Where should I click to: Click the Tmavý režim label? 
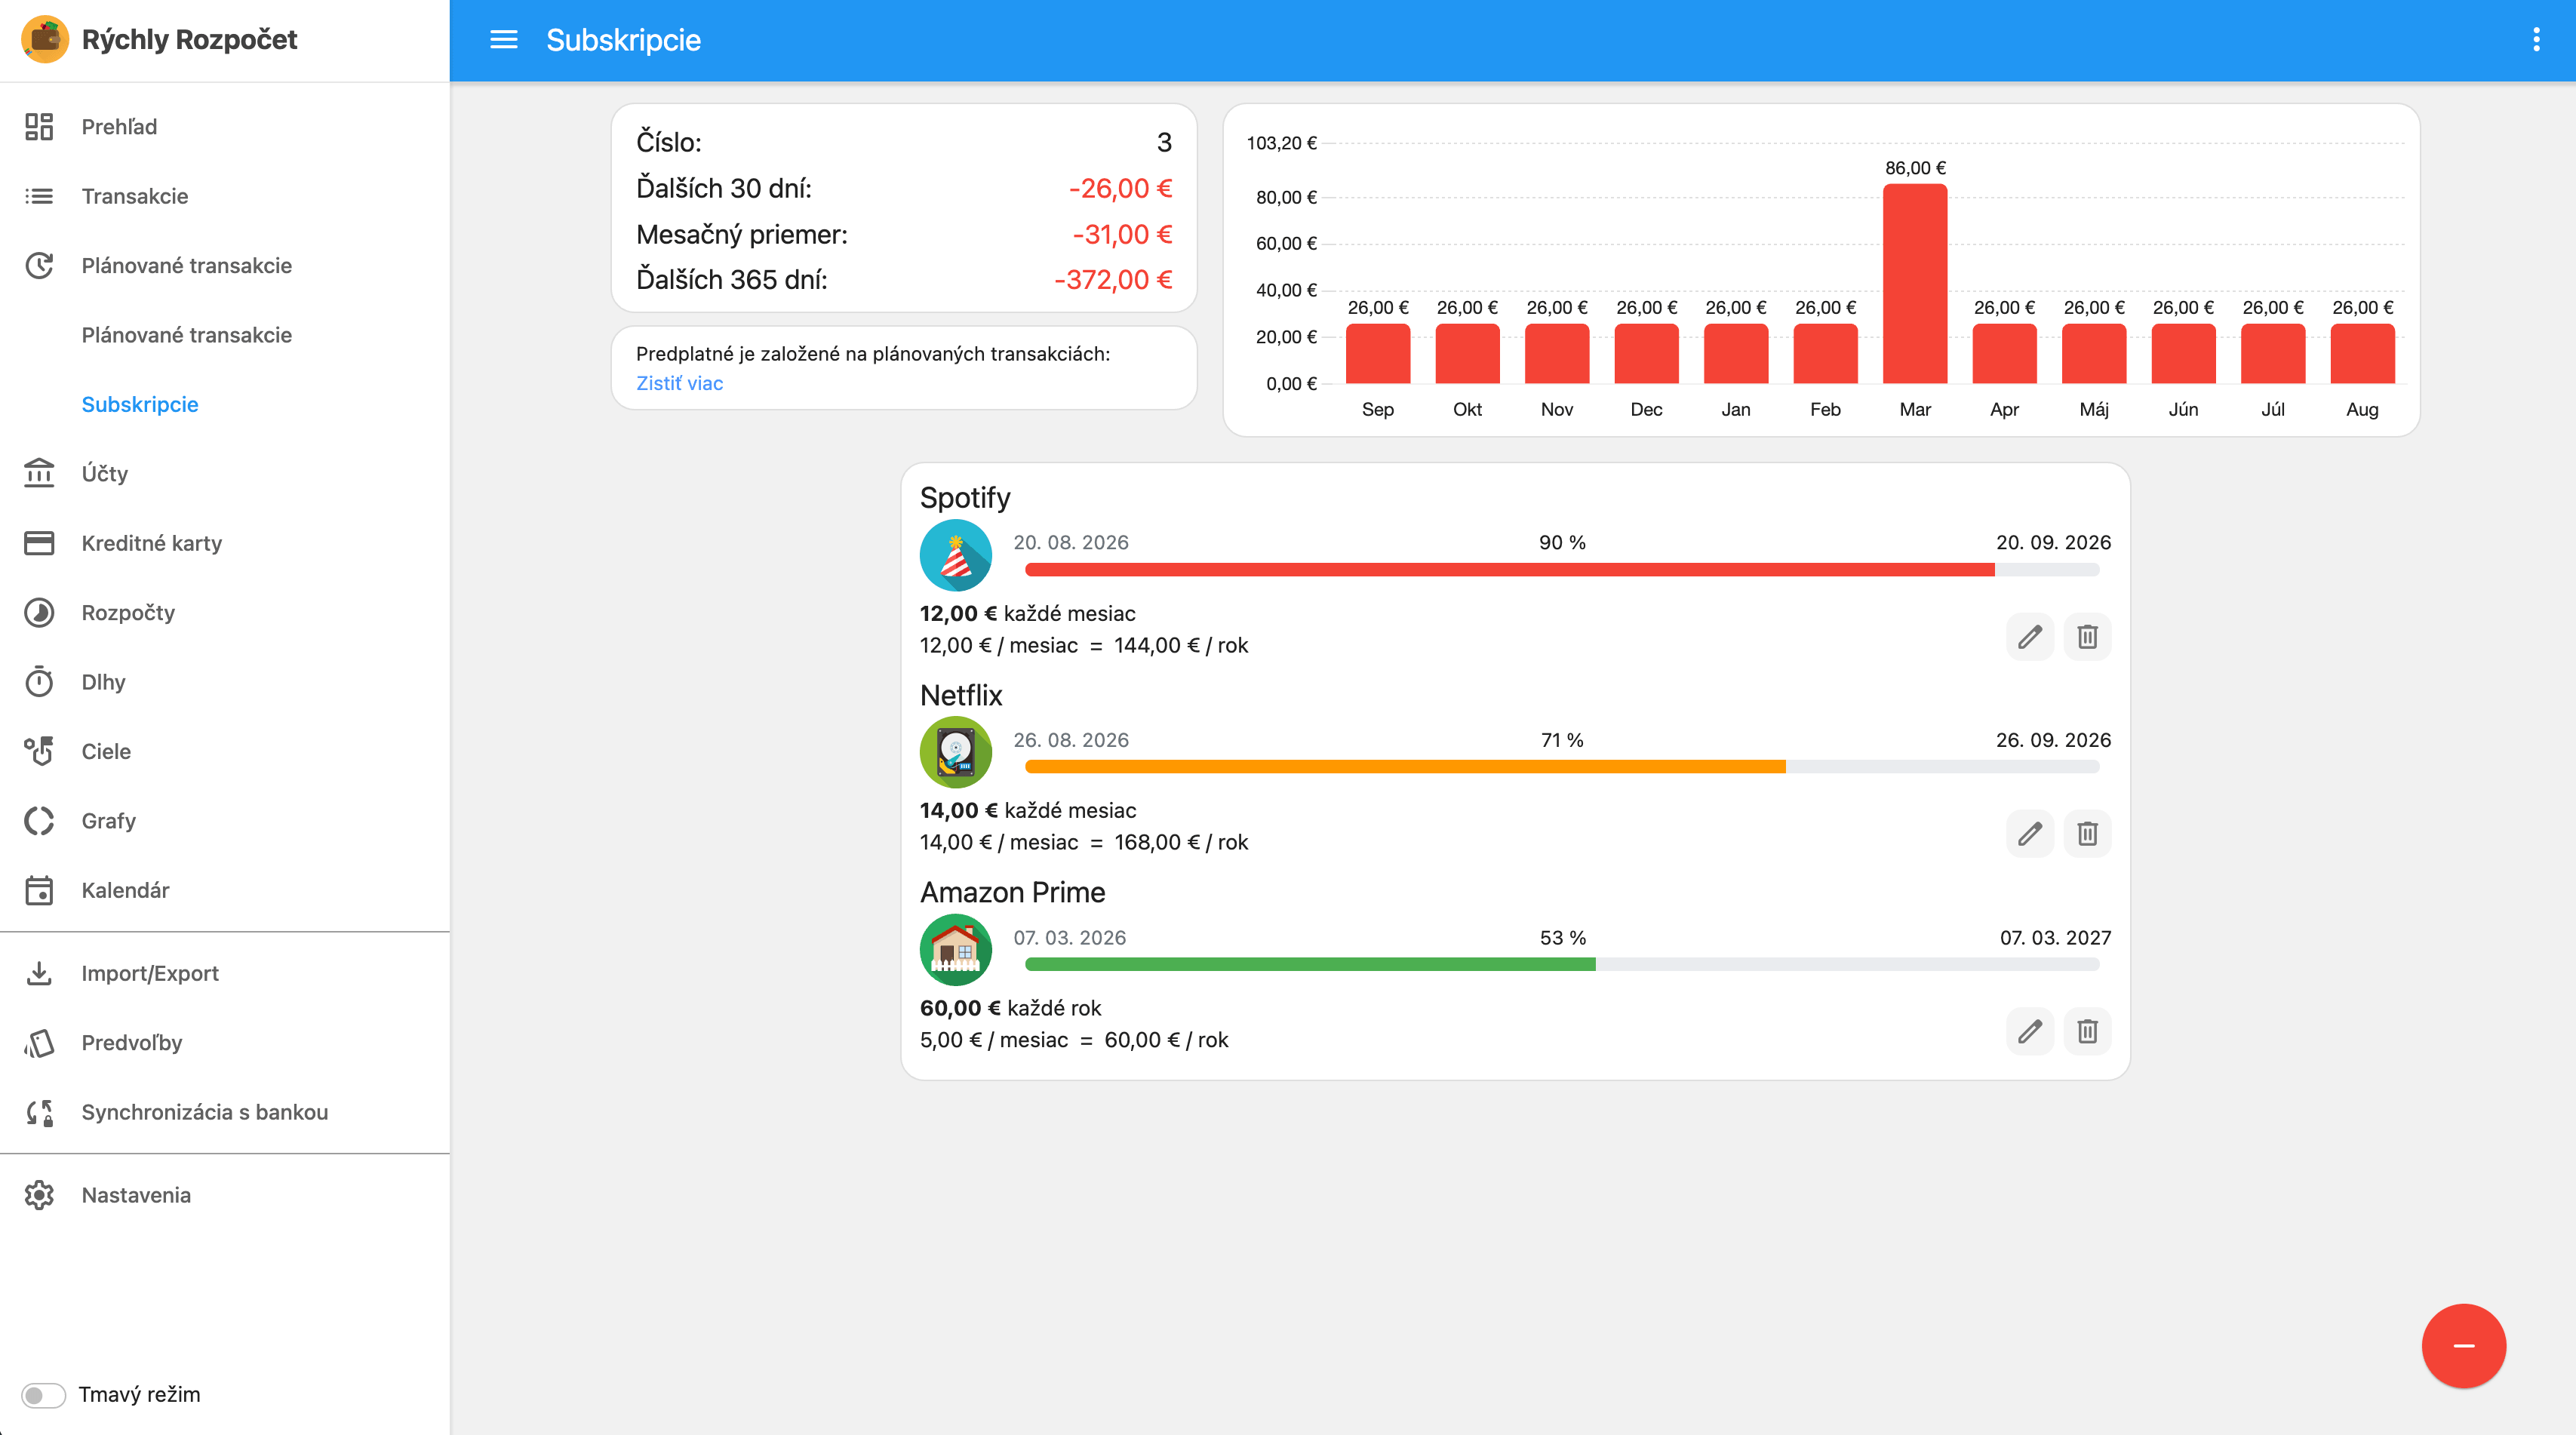click(139, 1395)
